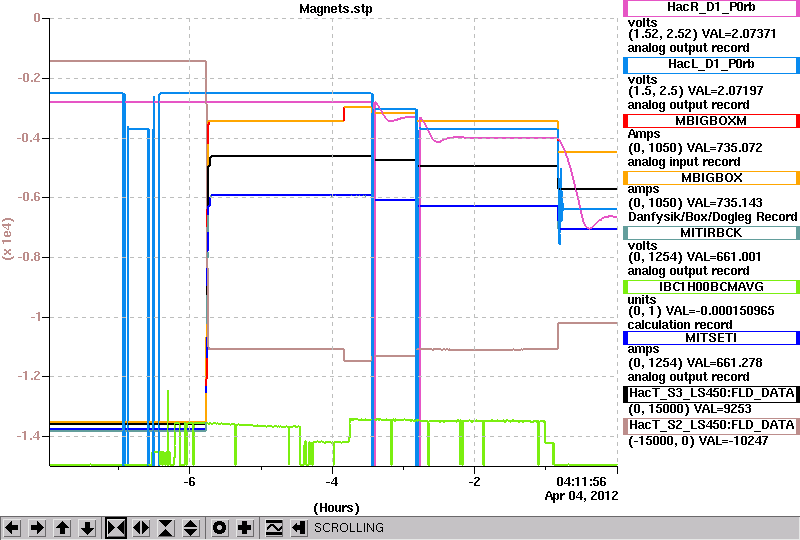Viewport: 800px width, 540px height.
Task: Pan the graph up with up arrow
Action: [63, 528]
